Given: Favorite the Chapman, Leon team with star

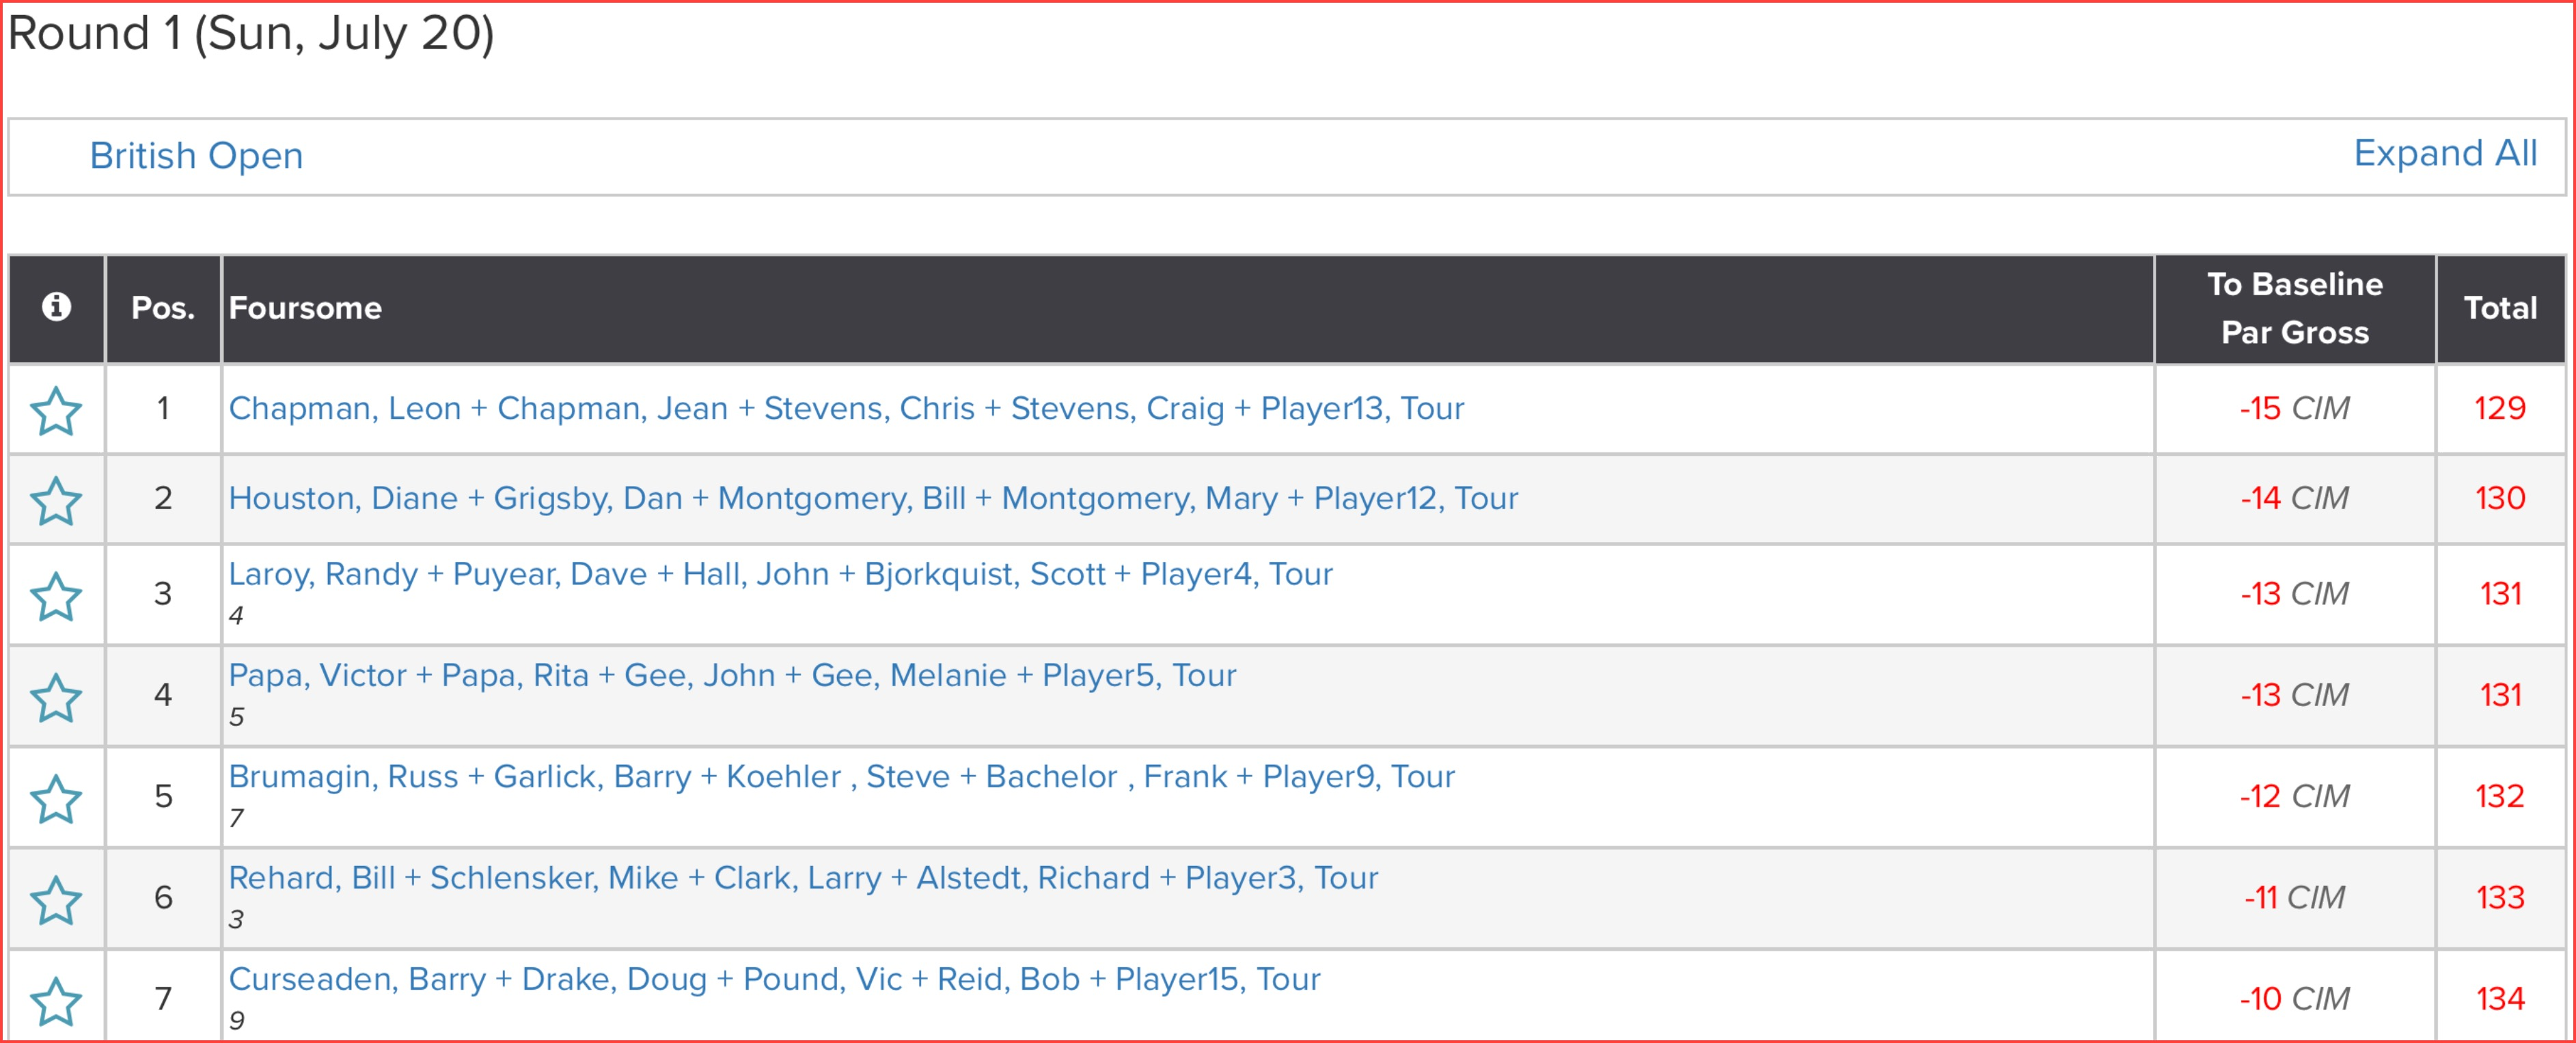Looking at the screenshot, I should tap(56, 411).
